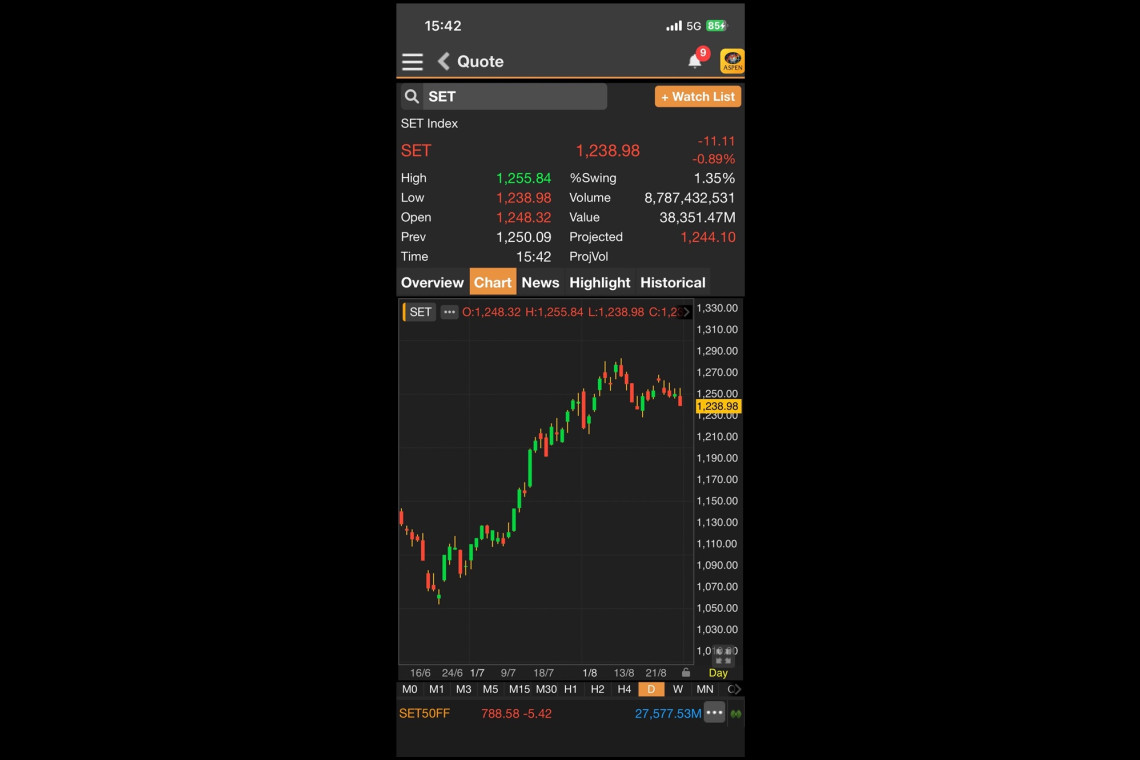1140x760 pixels.
Task: Select the M0 timeframe
Action: (410, 689)
